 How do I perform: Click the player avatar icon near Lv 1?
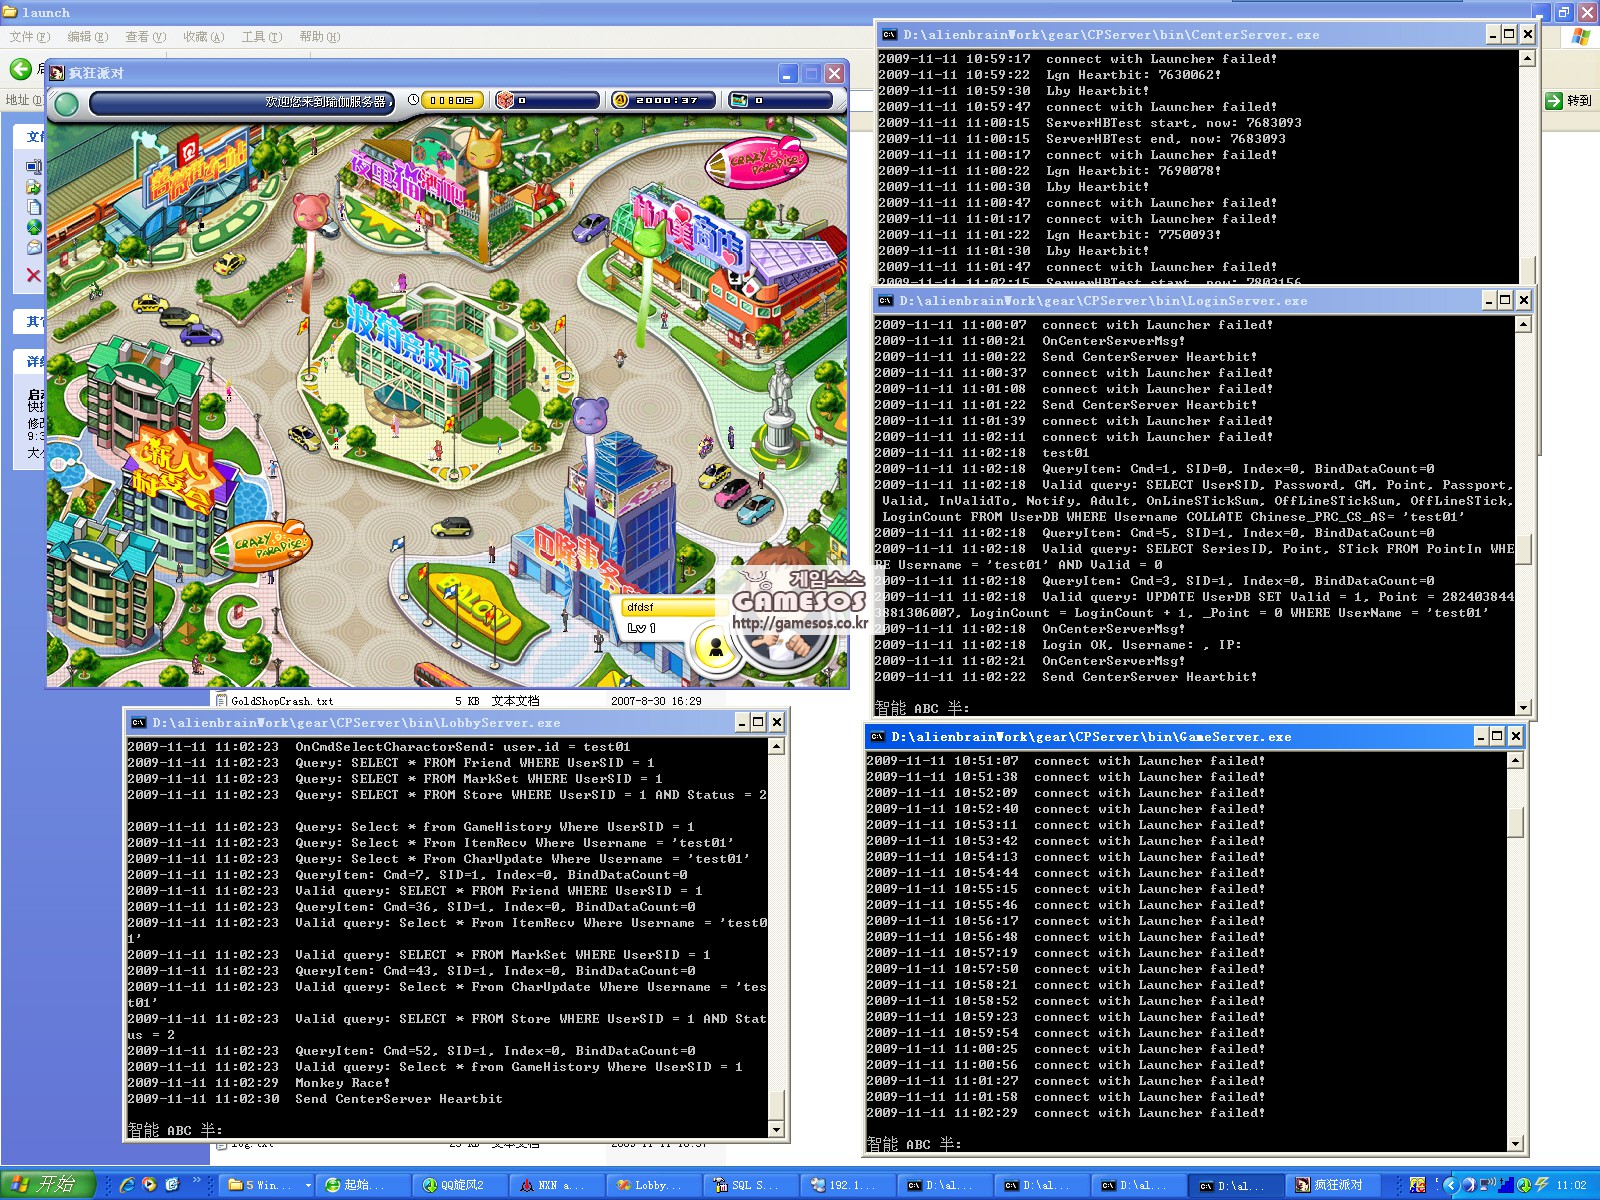point(716,649)
